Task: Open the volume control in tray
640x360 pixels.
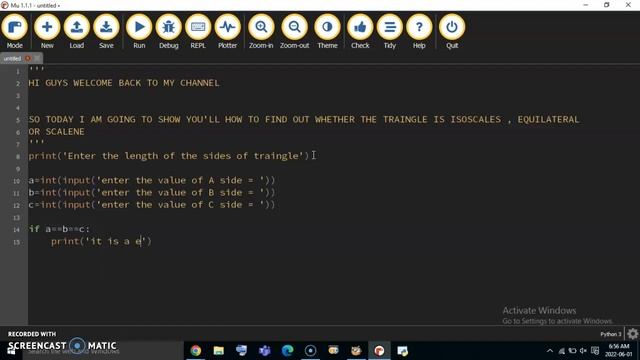Action: [583, 351]
